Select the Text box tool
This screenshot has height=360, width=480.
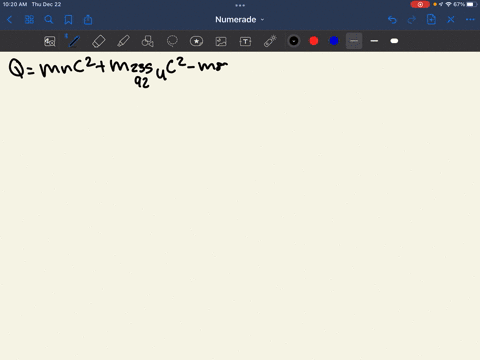pos(245,41)
